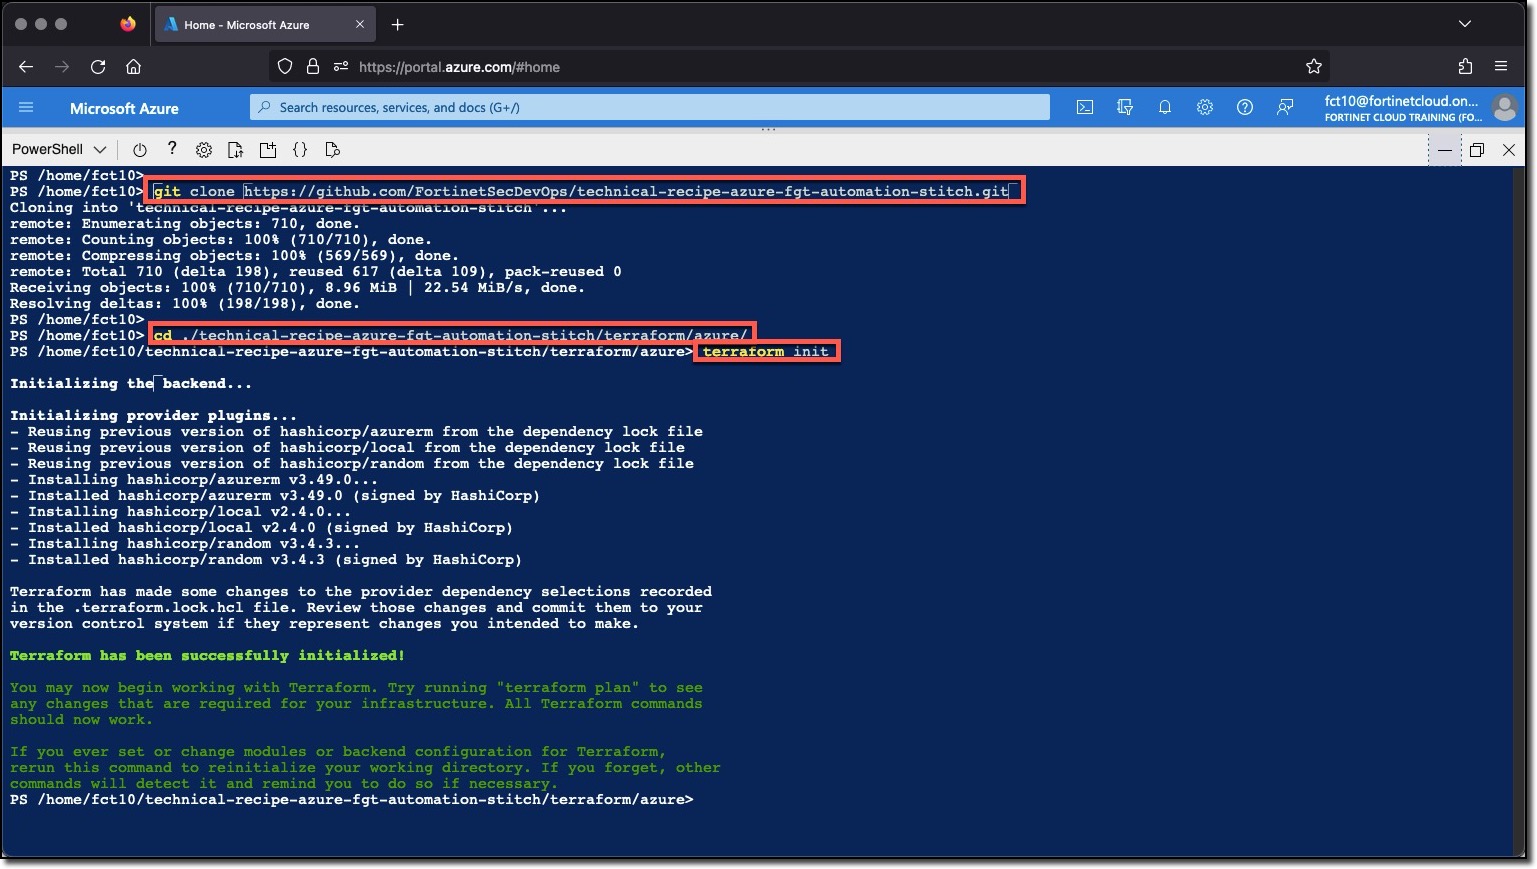1537x869 pixels.
Task: Open Cloud Shell settings gear
Action: pyautogui.click(x=204, y=150)
